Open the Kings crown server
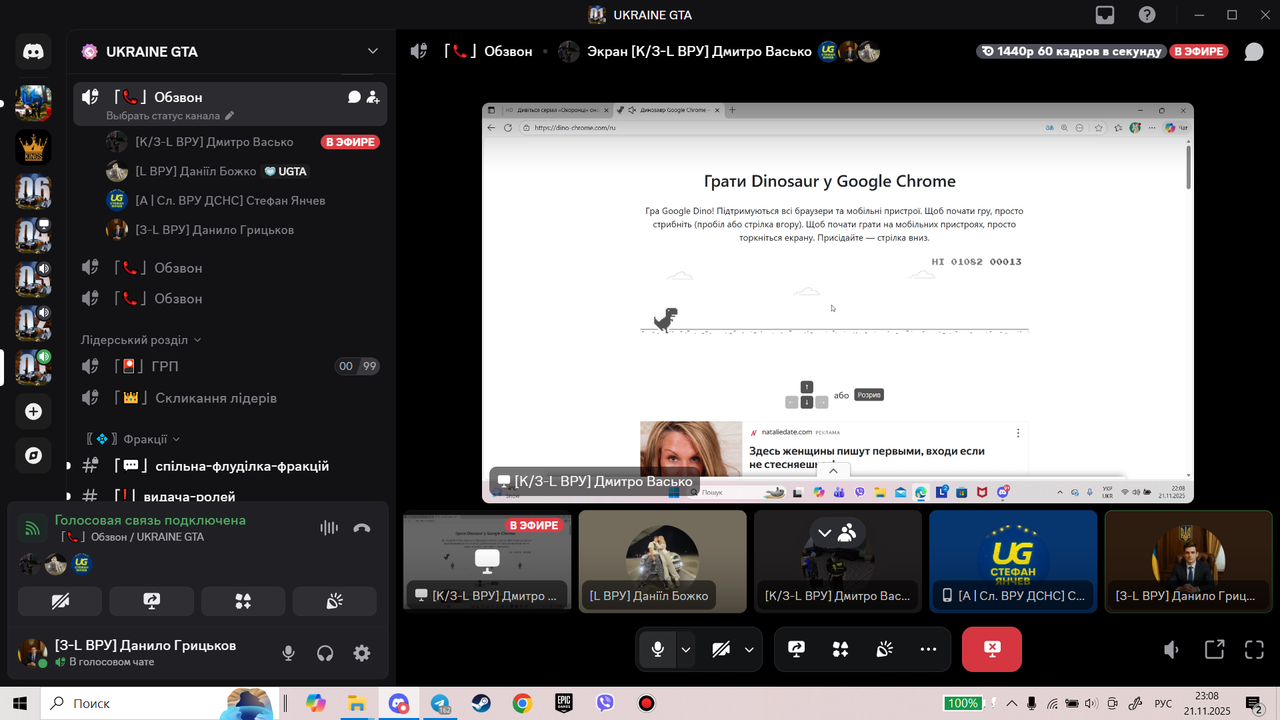 [x=33, y=146]
